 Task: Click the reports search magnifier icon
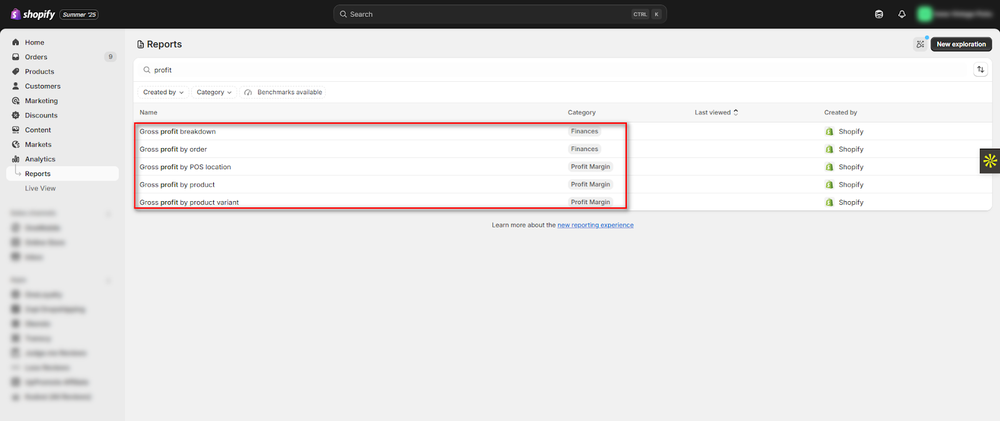(x=147, y=70)
